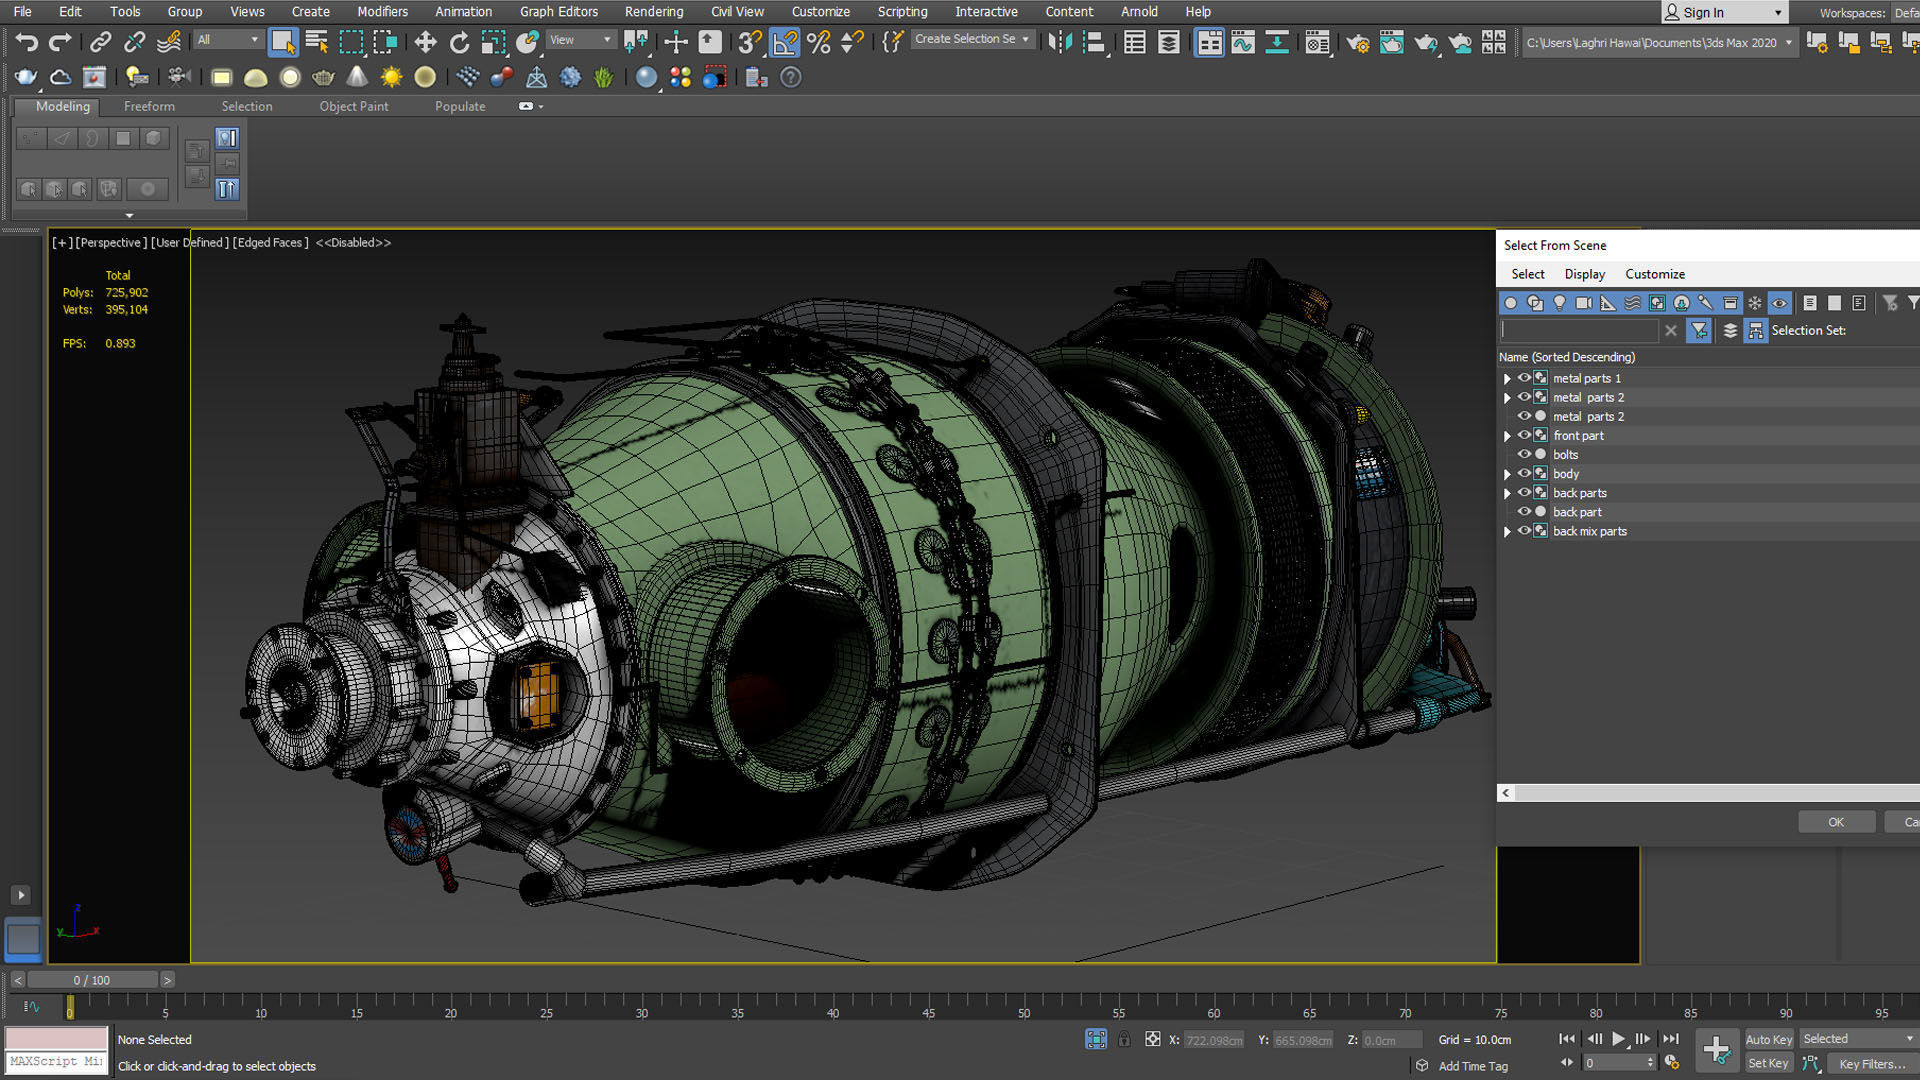Click the teapot icon on the second toolbar row
Screen dimensions: 1920x1080
[x=26, y=77]
